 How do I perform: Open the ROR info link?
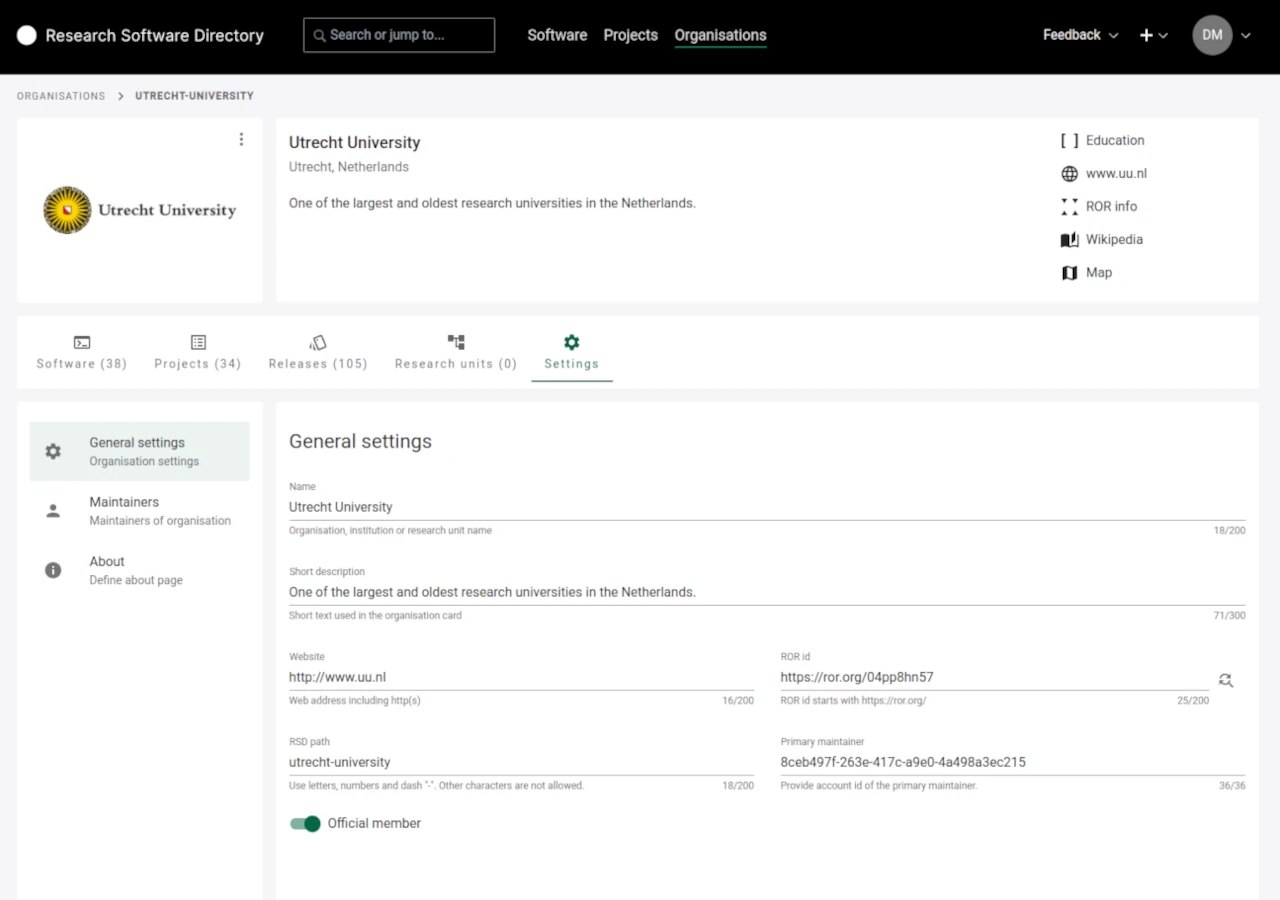[1111, 207]
